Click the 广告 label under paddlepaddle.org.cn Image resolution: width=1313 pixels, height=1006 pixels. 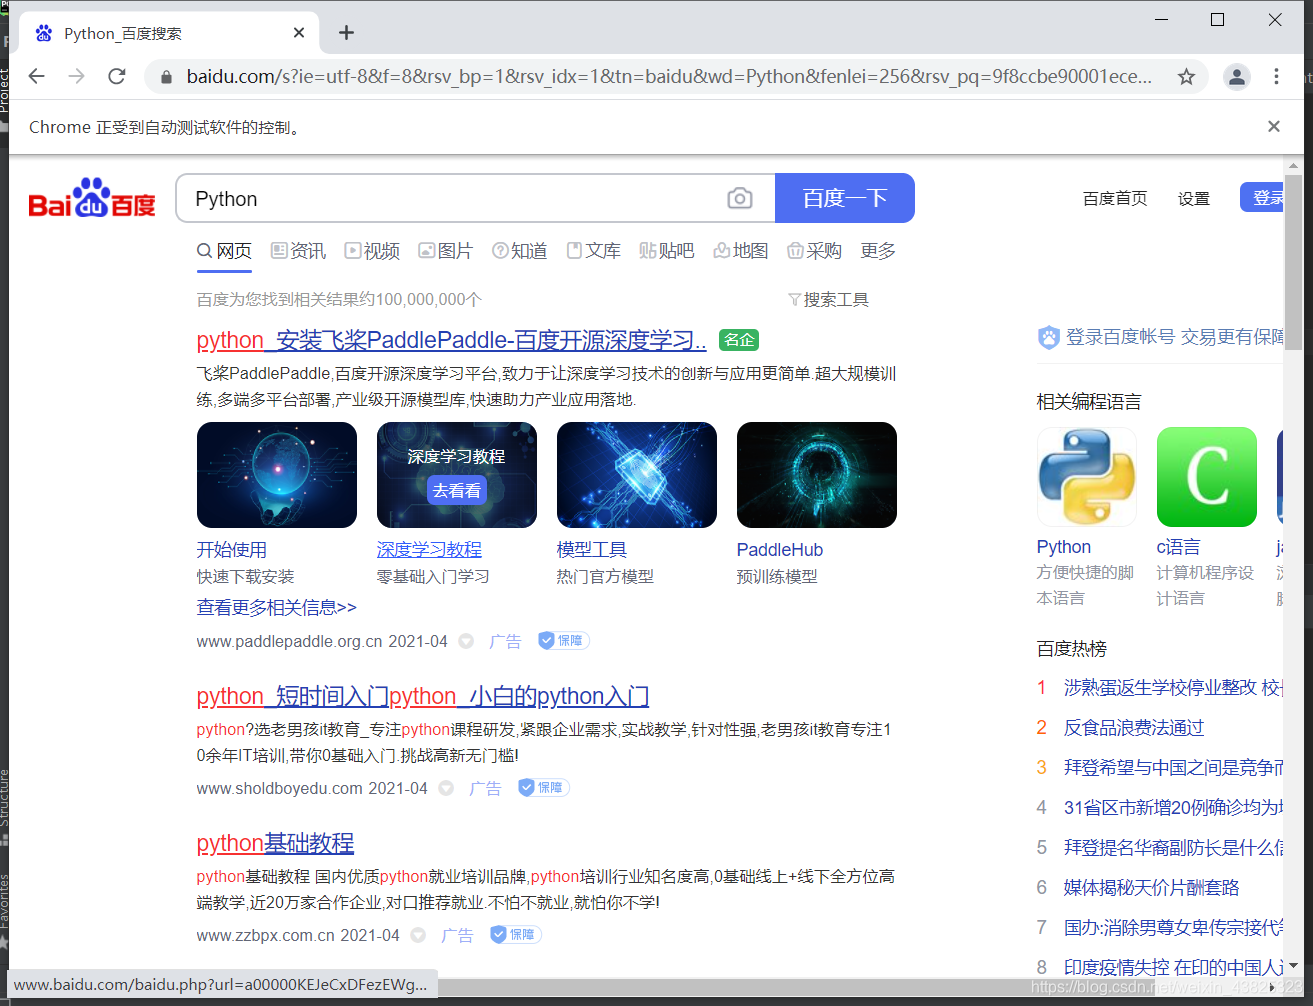pyautogui.click(x=505, y=641)
